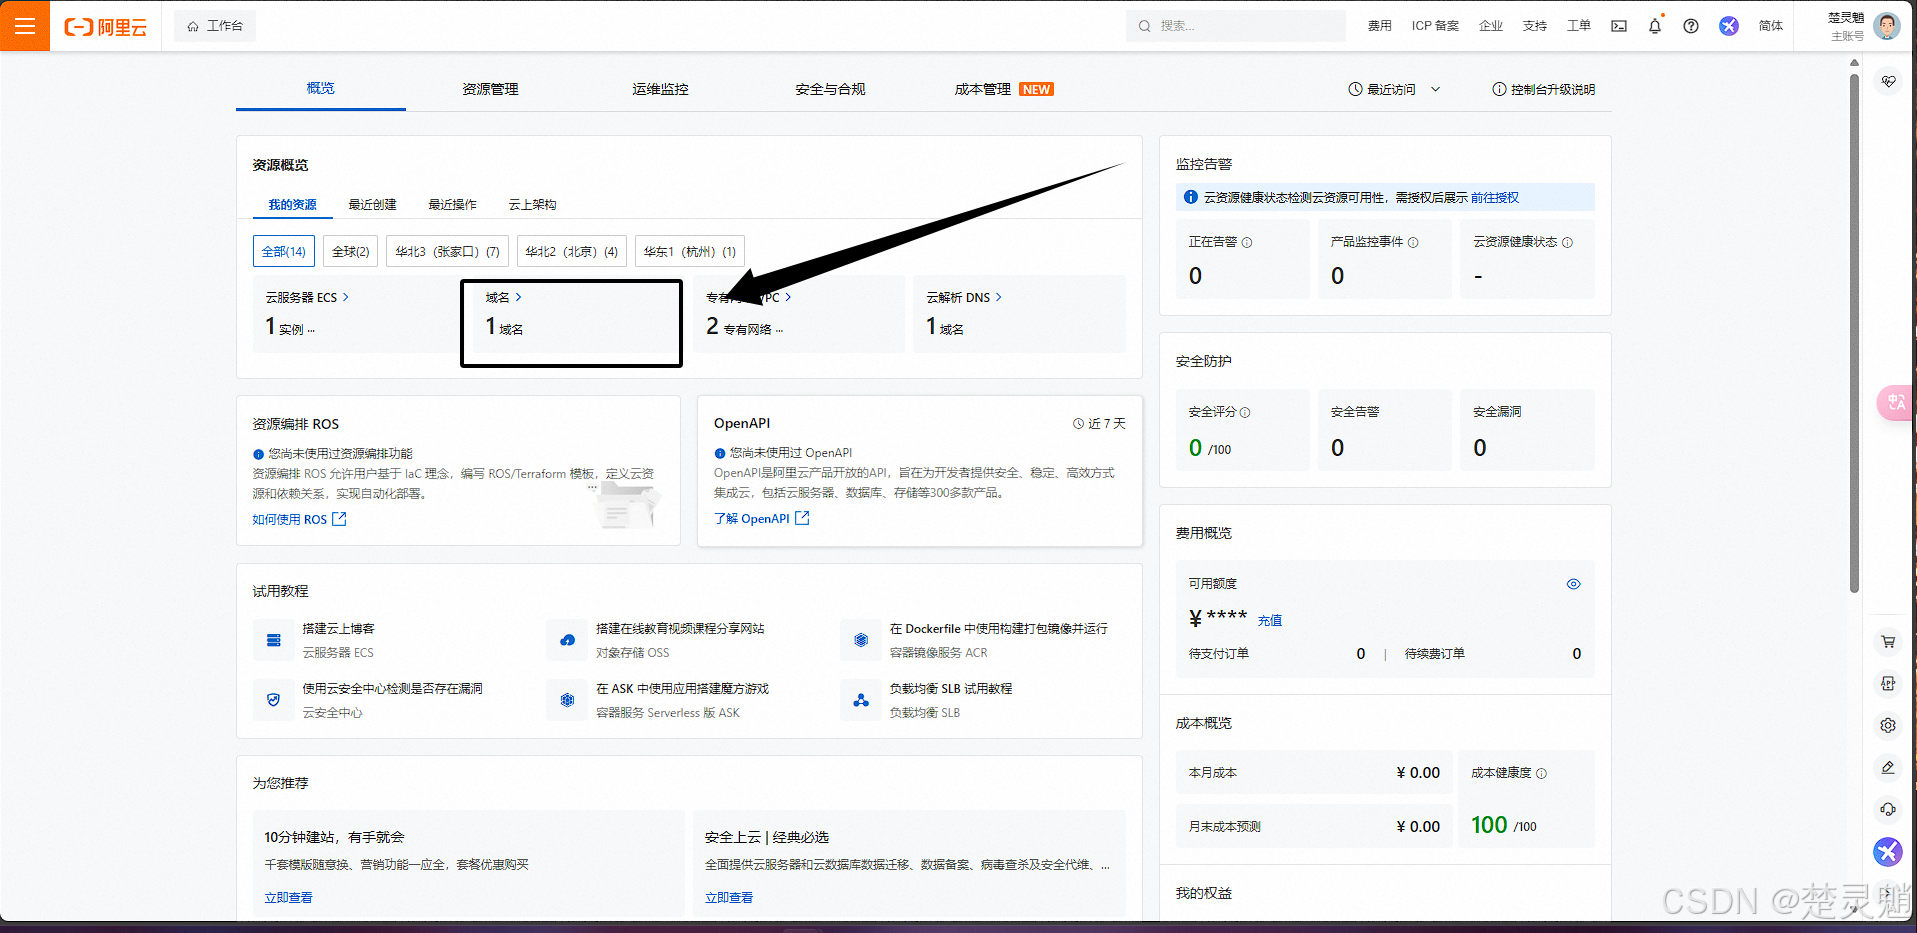Open Dockerfile 构建打包镜像 tutorial
Viewport: 1917px width, 933px height.
(998, 628)
